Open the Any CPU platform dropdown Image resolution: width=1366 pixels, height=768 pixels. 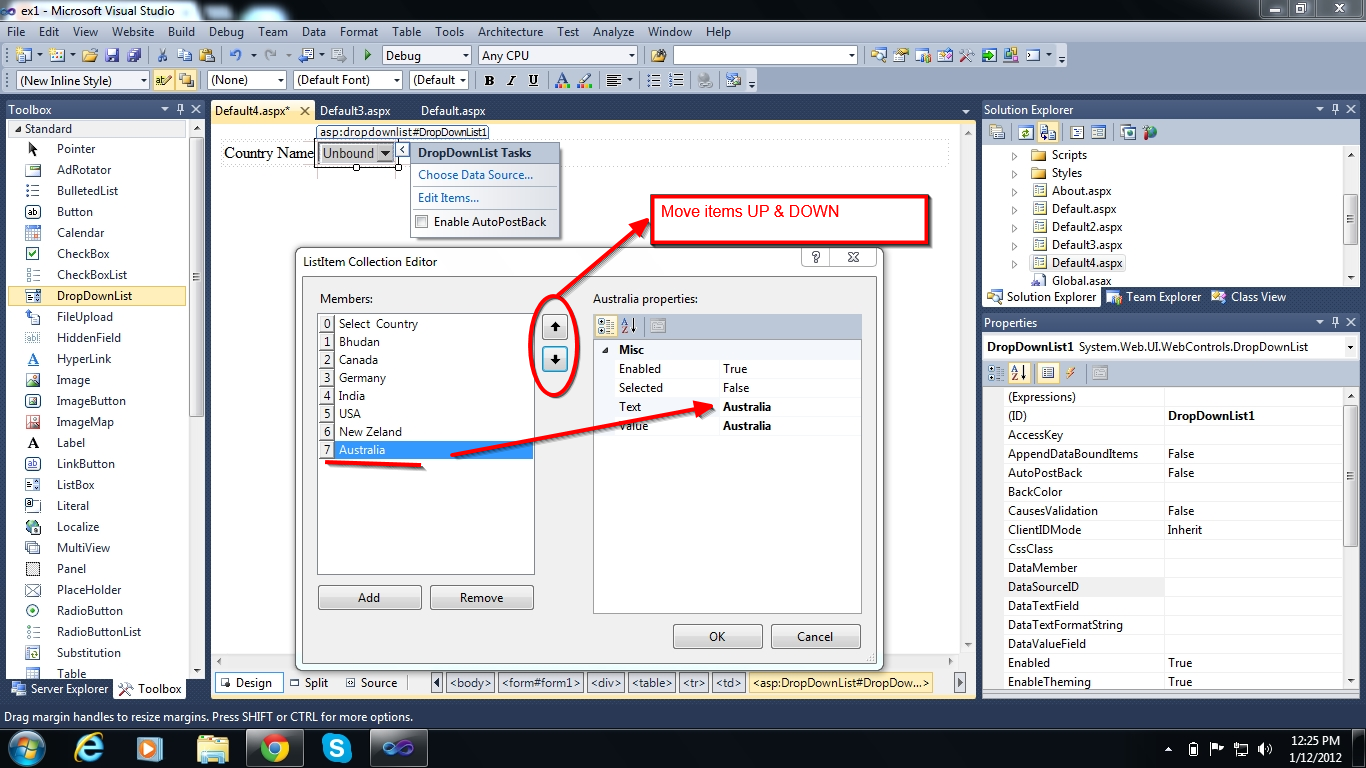557,56
